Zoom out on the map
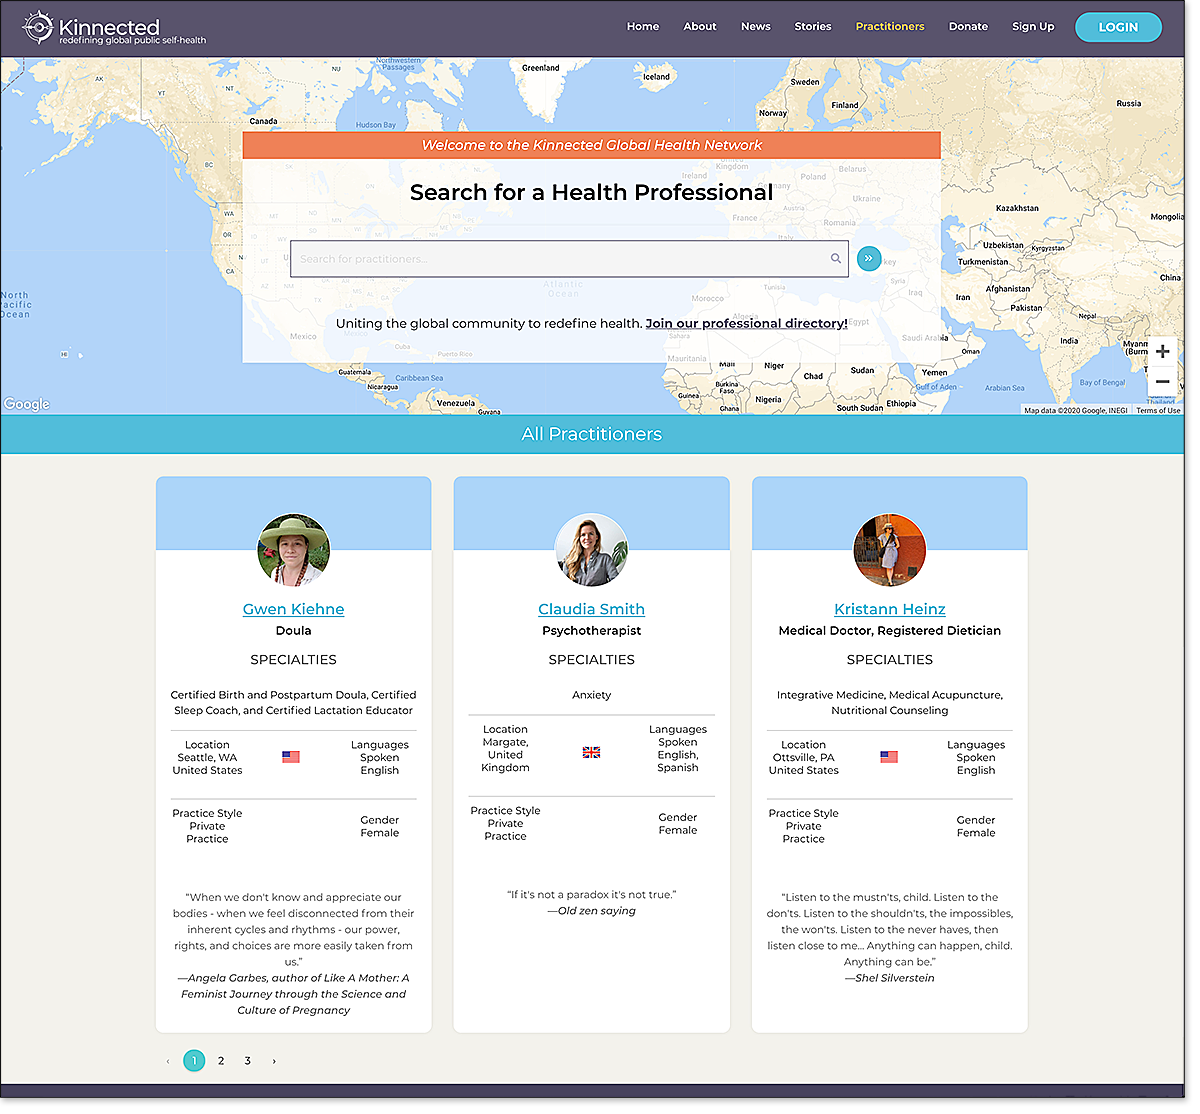Screen dimensions: 1200x1114 tap(1162, 381)
